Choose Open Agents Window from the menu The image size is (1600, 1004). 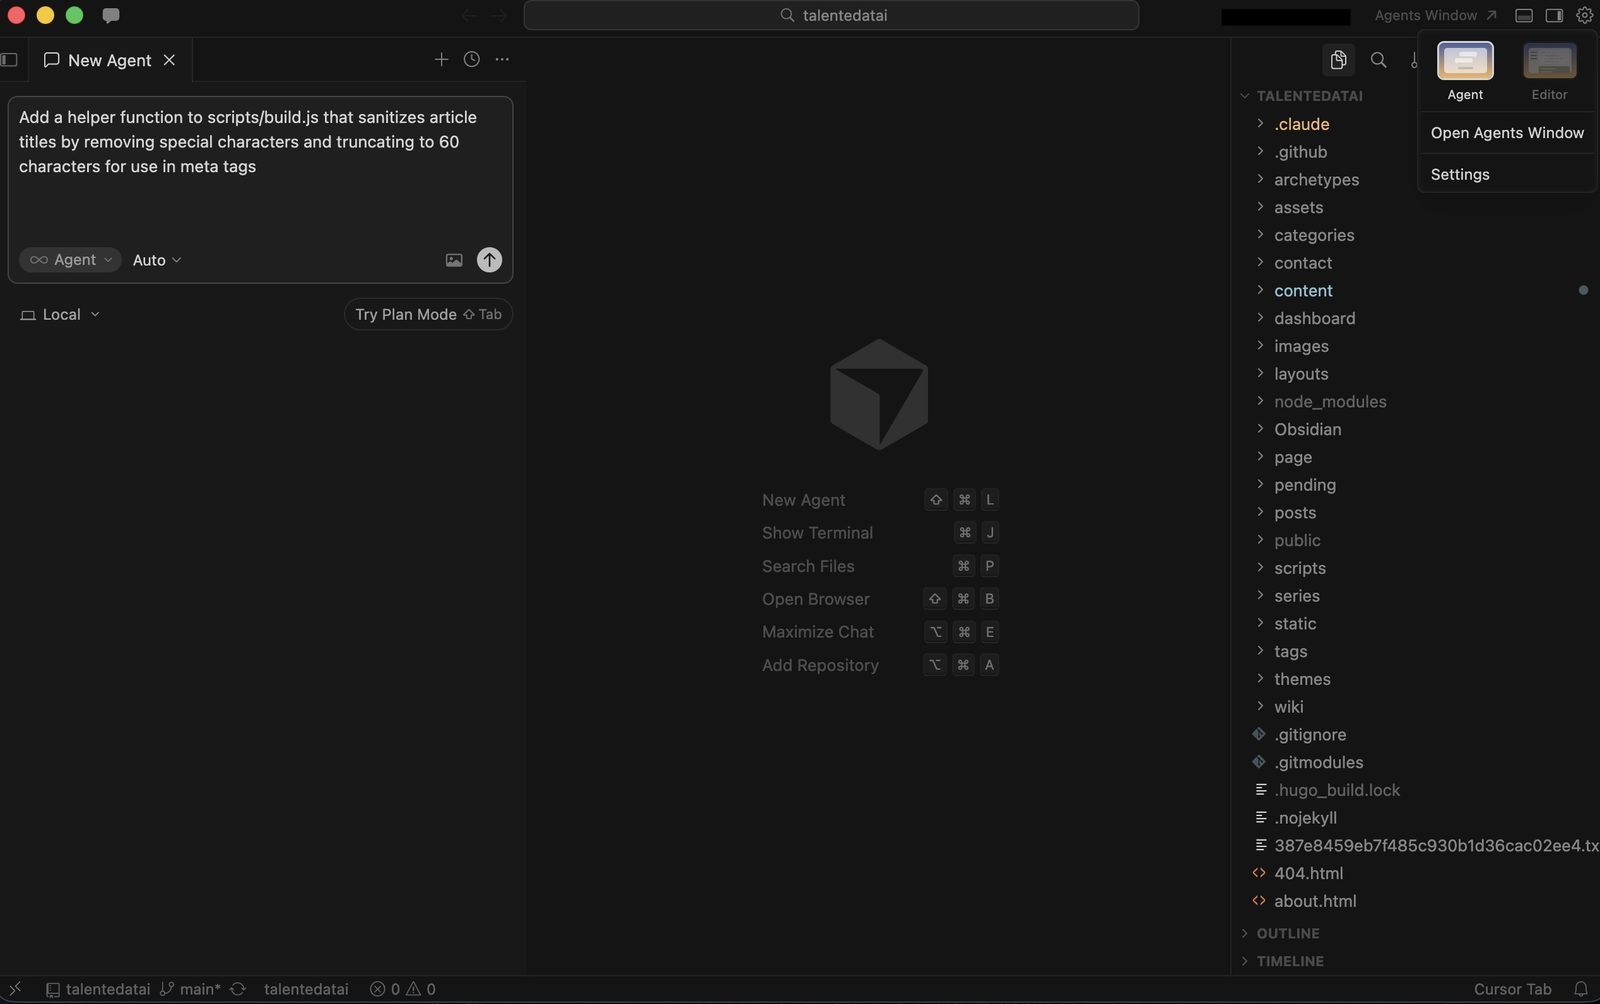tap(1506, 132)
